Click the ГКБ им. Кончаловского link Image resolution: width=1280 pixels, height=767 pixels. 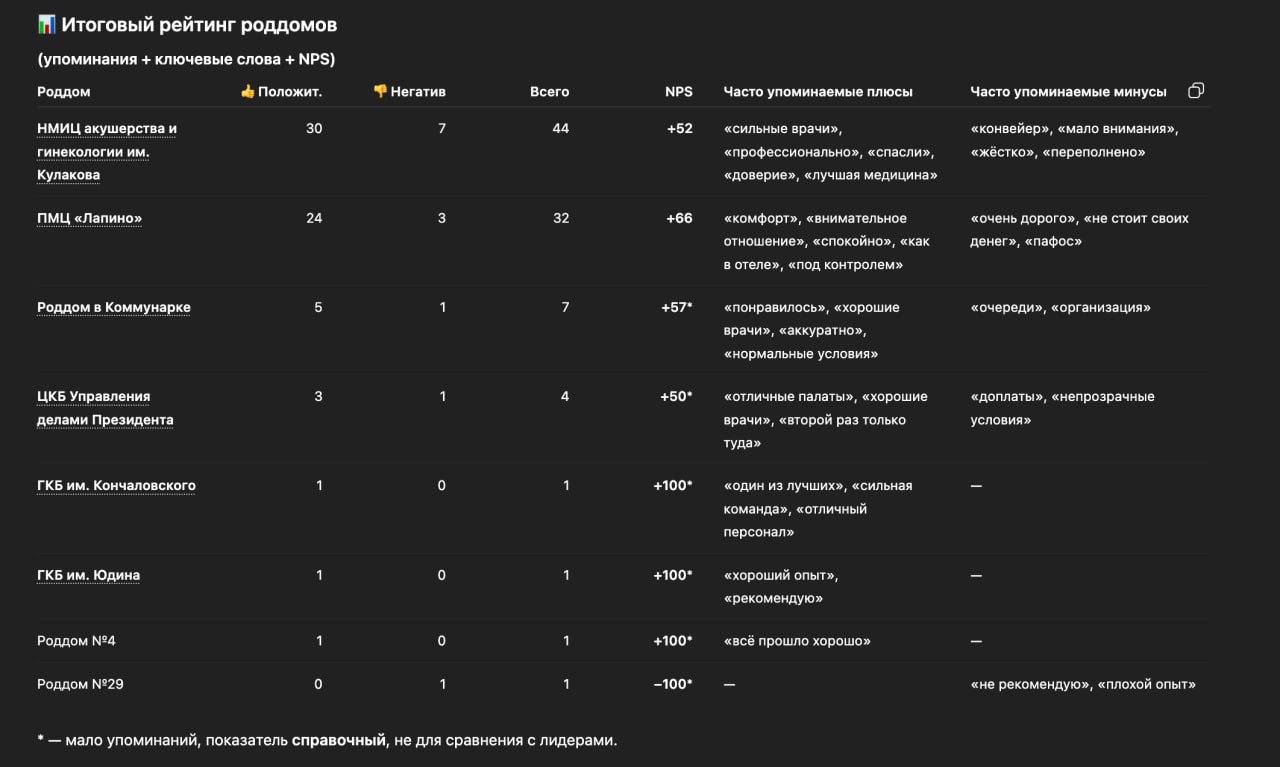(116, 486)
